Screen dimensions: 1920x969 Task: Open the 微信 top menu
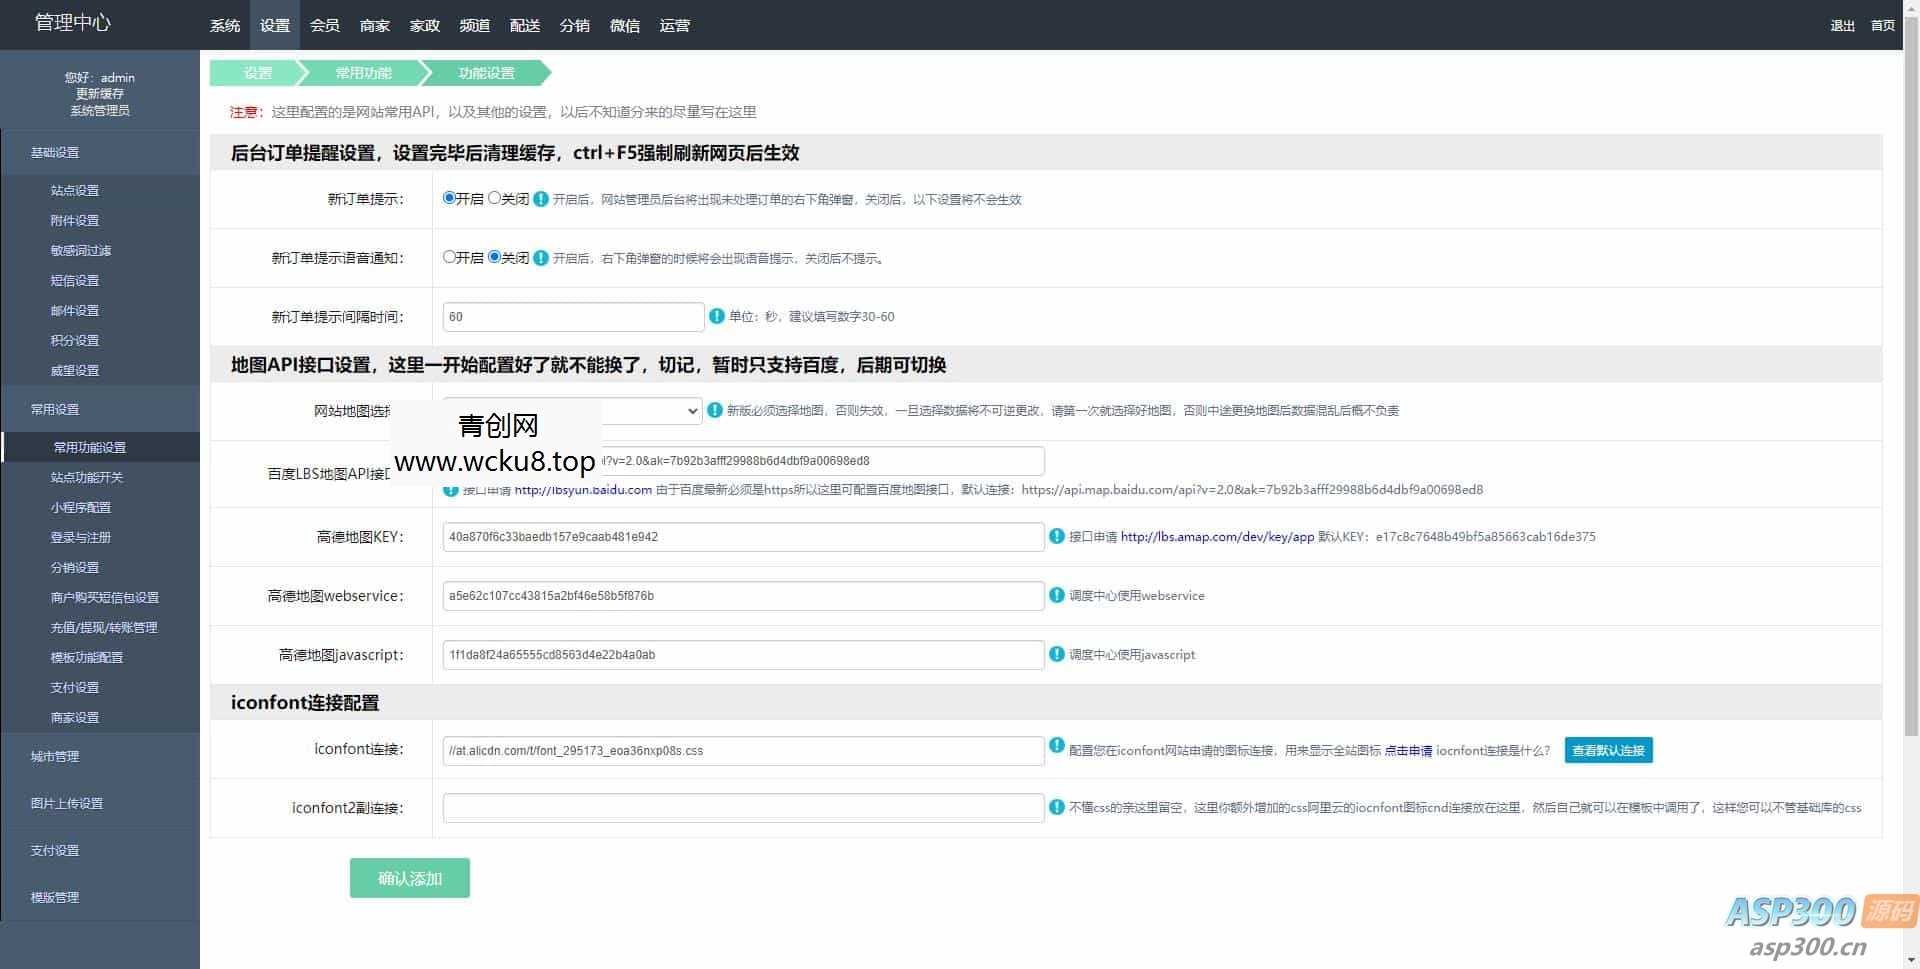[625, 25]
